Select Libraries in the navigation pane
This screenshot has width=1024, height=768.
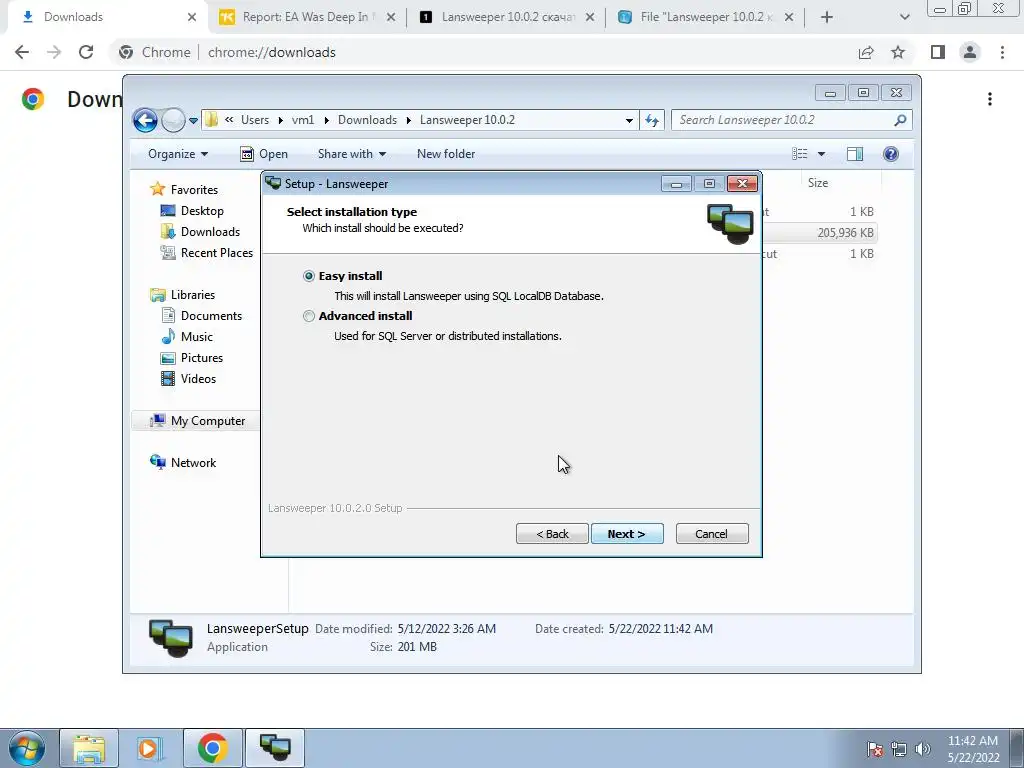coord(193,295)
